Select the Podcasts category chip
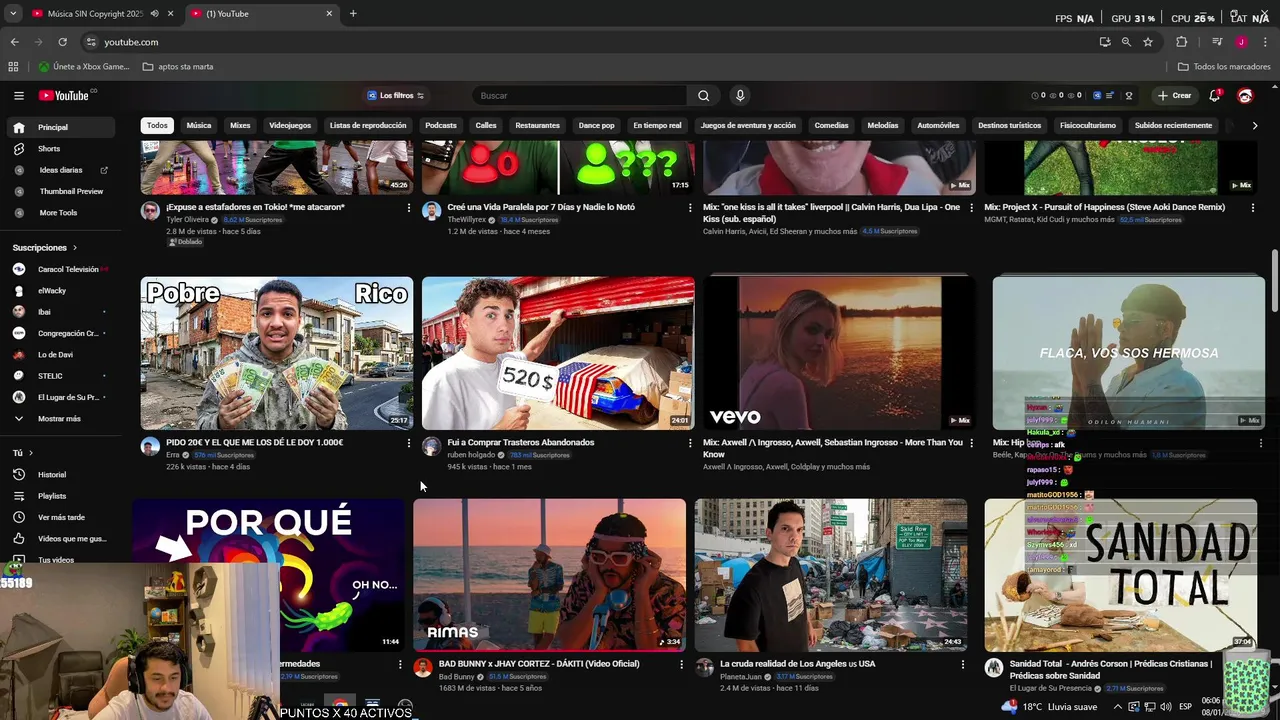The image size is (1280, 720). 440,126
